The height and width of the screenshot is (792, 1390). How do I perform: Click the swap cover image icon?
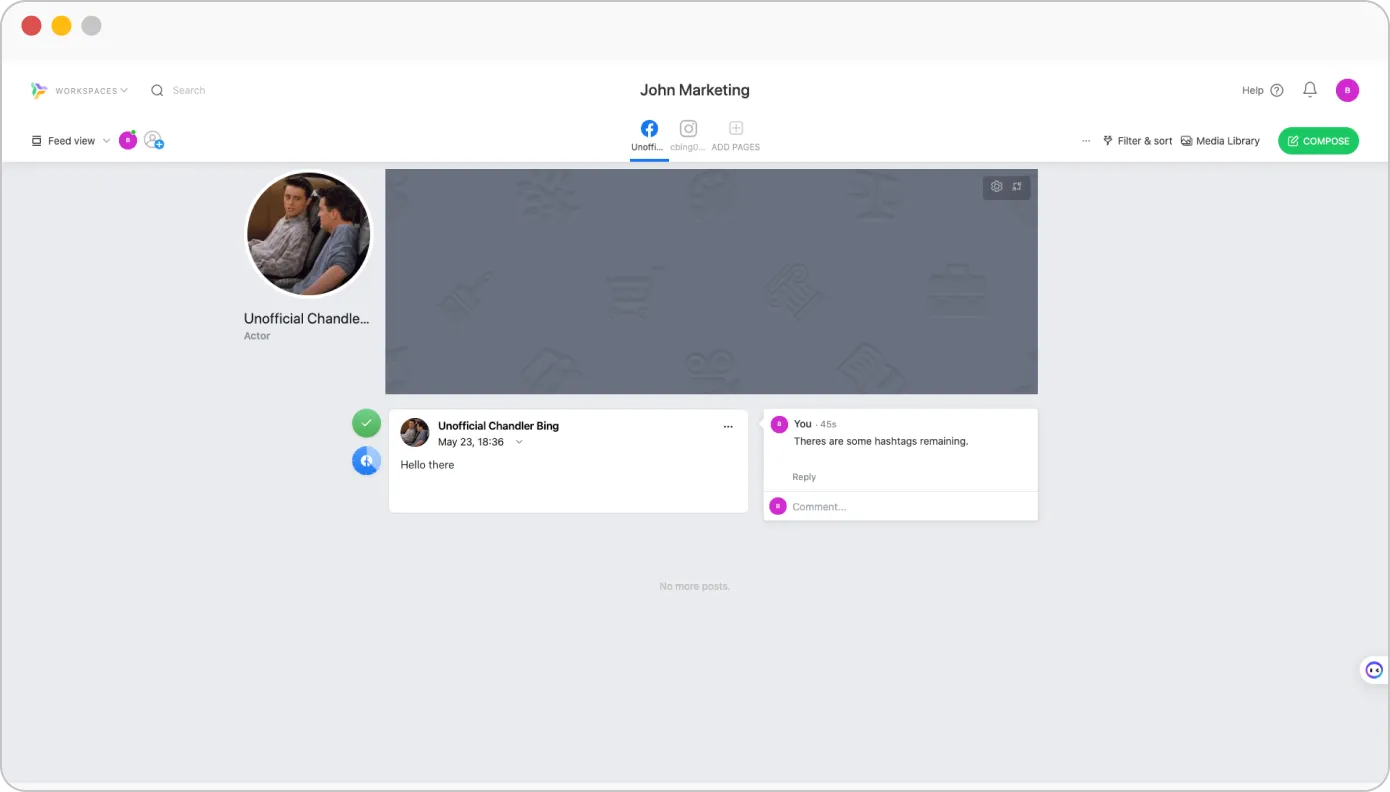(1017, 187)
